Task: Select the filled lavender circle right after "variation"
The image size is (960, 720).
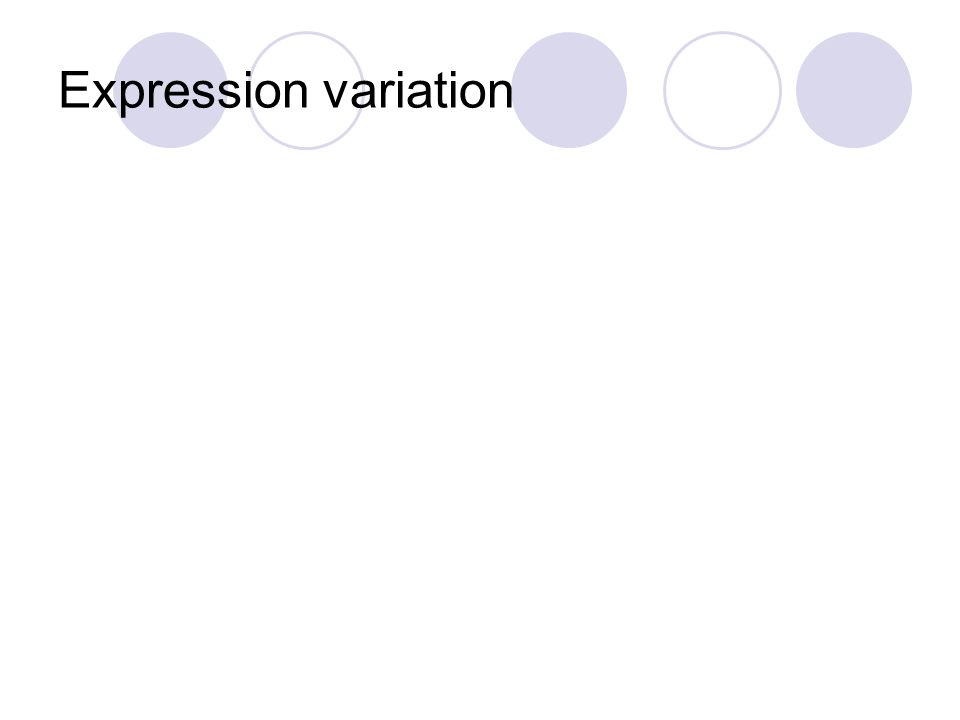Action: [x=569, y=90]
